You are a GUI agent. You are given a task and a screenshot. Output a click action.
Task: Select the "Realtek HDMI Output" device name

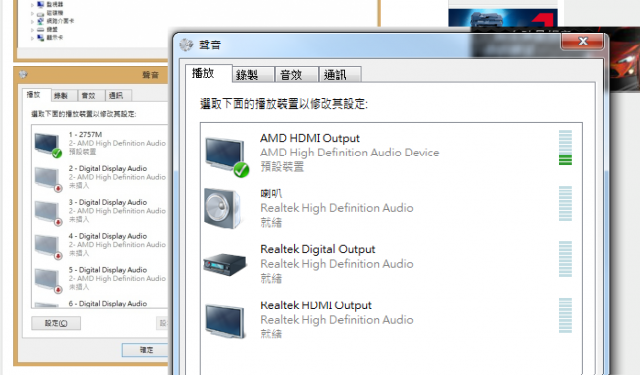(x=316, y=305)
